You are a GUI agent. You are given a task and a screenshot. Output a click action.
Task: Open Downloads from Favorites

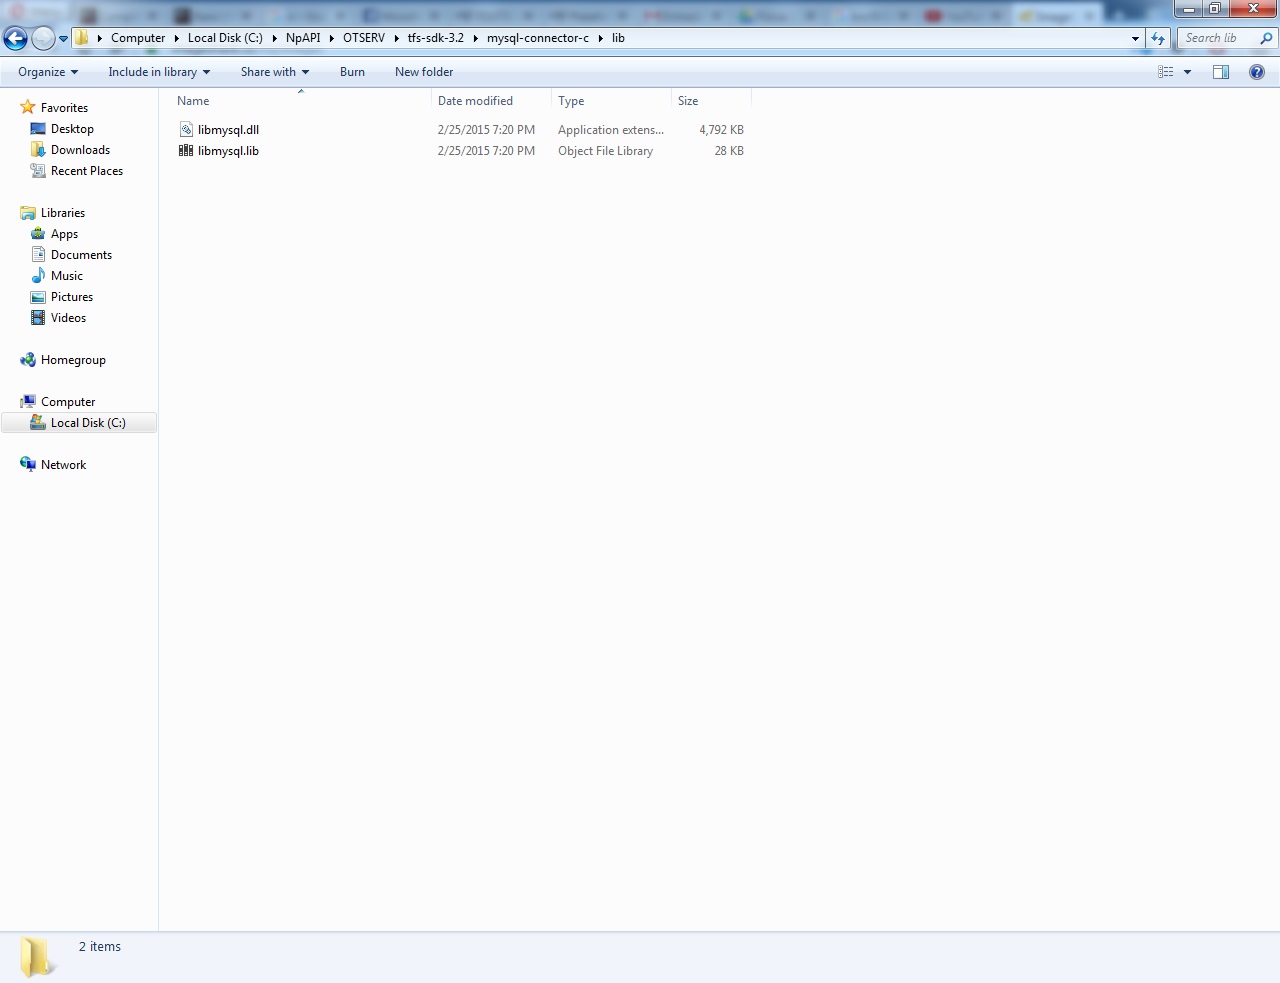tap(80, 150)
